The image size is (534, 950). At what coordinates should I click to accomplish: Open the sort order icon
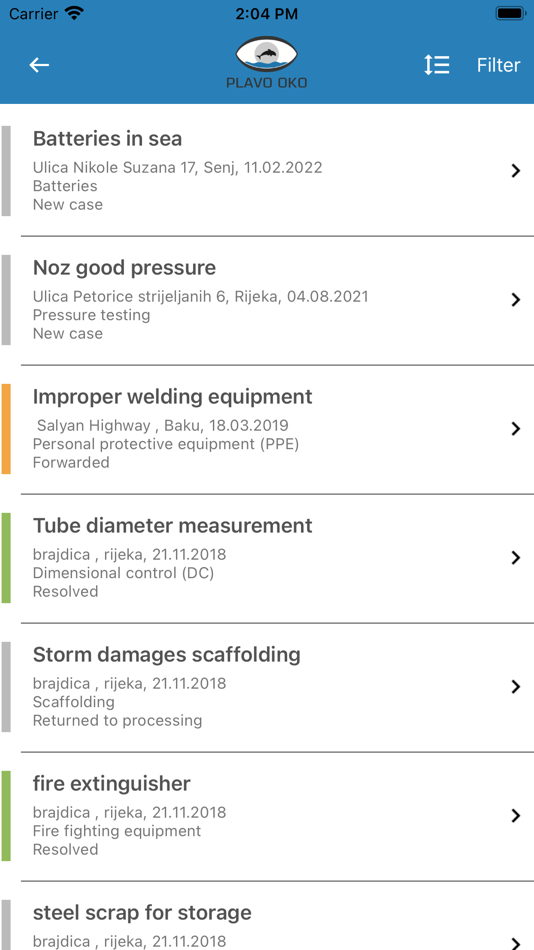pos(436,65)
